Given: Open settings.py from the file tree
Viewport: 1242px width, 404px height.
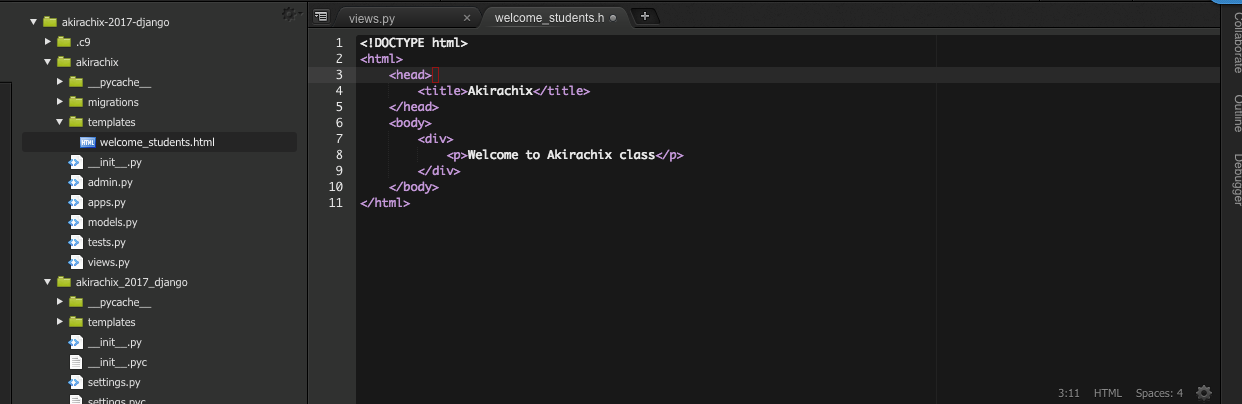Looking at the screenshot, I should point(113,382).
